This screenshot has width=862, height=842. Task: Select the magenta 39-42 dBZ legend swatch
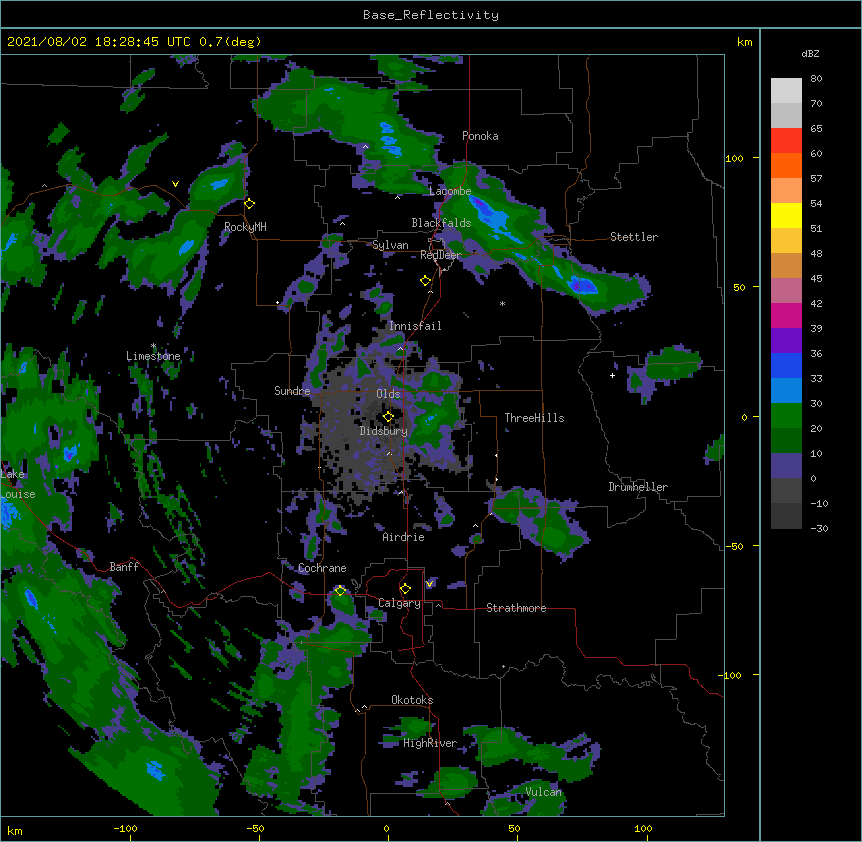[786, 316]
